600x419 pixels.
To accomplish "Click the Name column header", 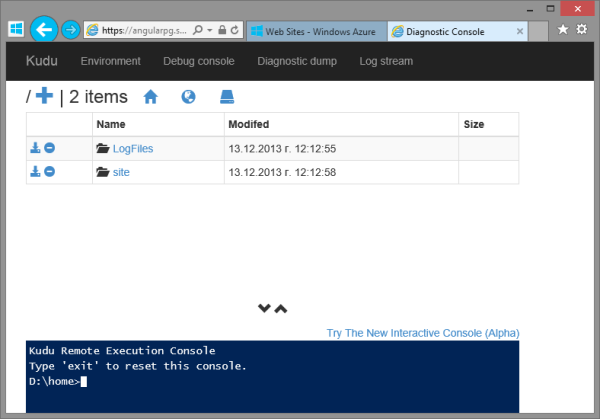I will 111,124.
